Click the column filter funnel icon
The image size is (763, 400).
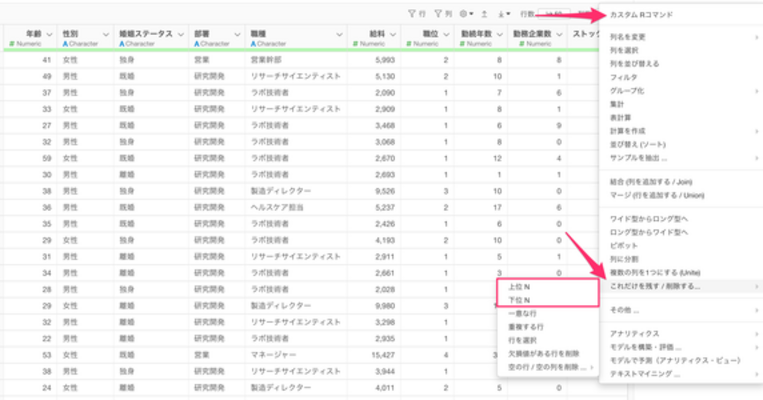point(439,14)
